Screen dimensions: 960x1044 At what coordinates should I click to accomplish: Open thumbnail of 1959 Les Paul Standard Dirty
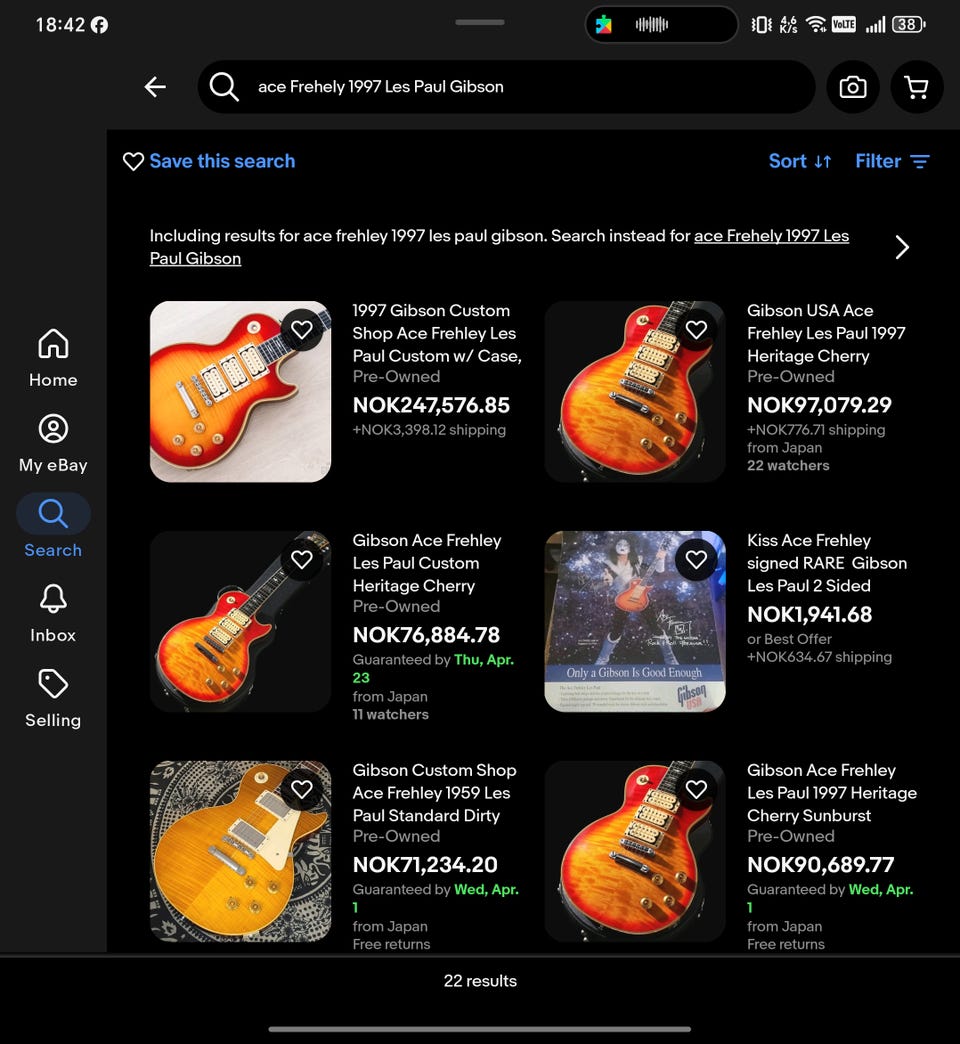click(240, 851)
